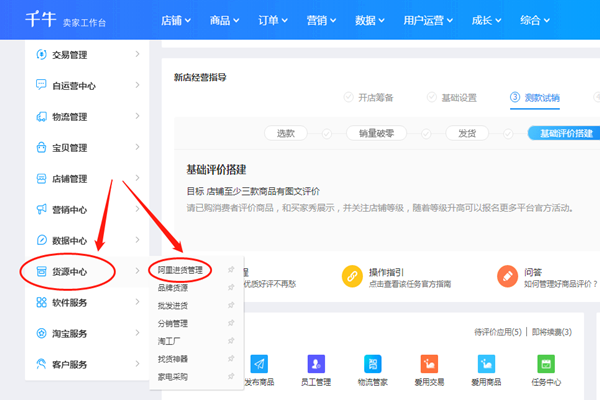This screenshot has width=600, height=400.
Task: Expand the 客户服务 sidebar item
Action: pos(87,364)
